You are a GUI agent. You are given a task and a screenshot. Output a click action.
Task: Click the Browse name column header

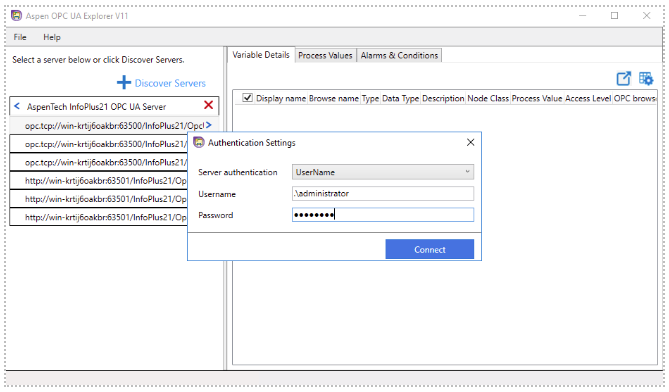pyautogui.click(x=334, y=98)
